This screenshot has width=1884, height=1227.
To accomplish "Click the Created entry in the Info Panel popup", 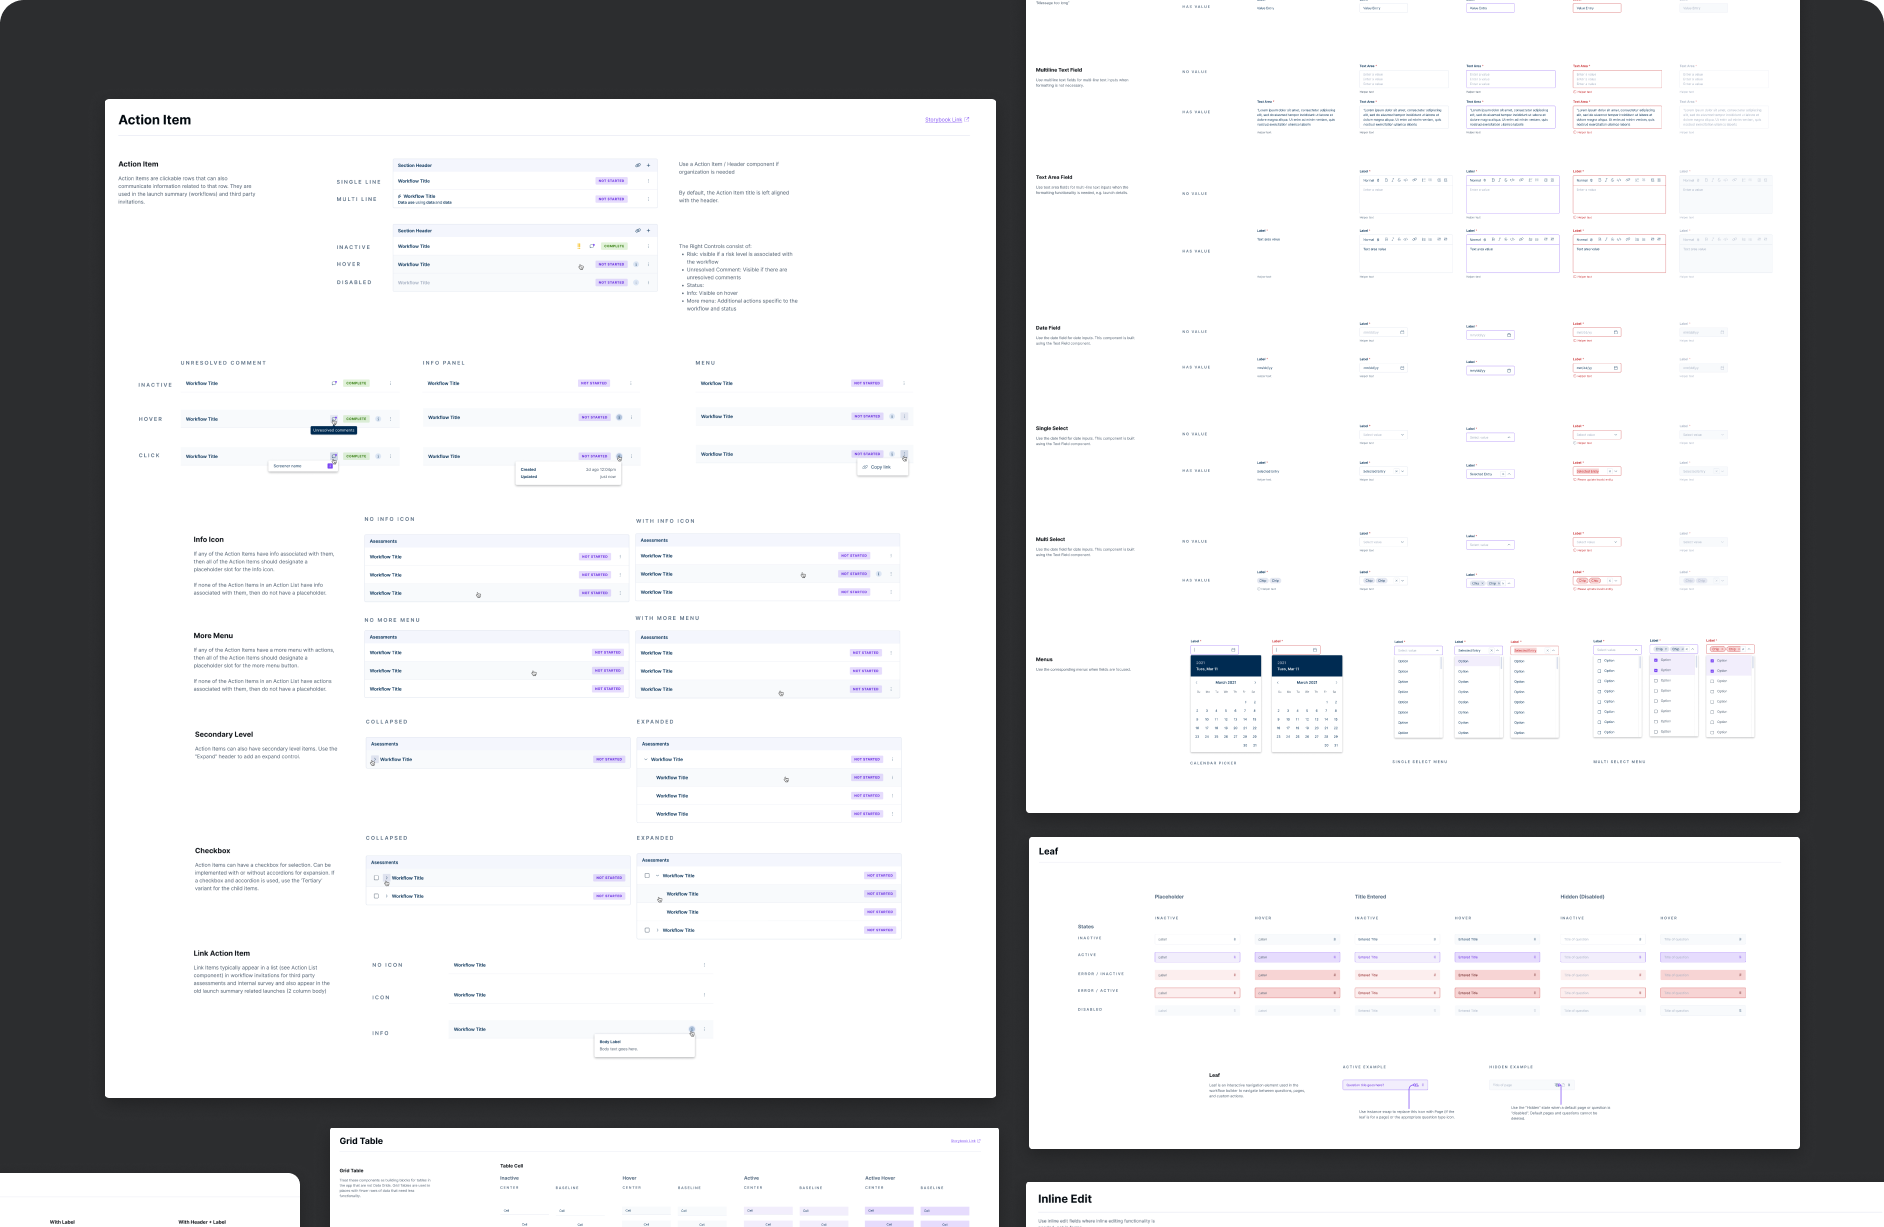I will click(530, 469).
